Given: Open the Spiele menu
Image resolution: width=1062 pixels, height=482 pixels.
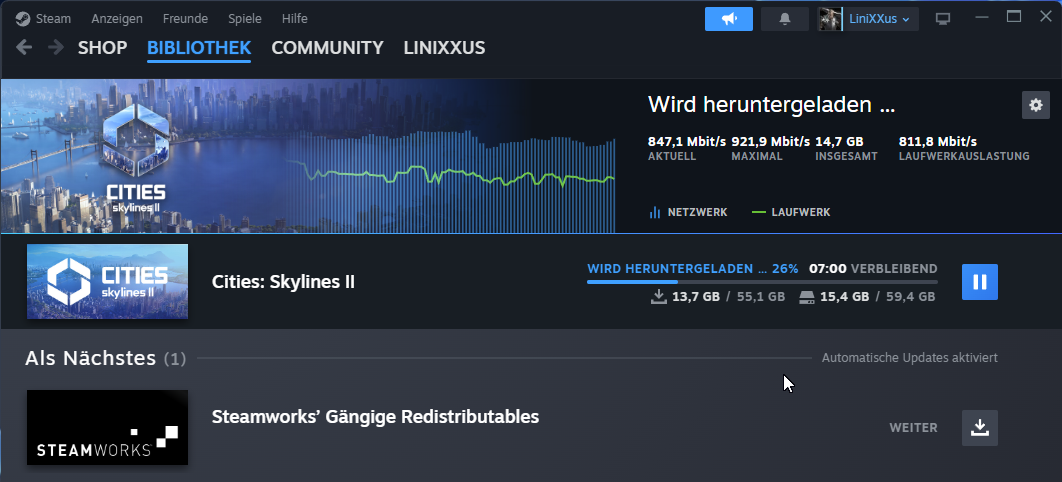Looking at the screenshot, I should 245,19.
